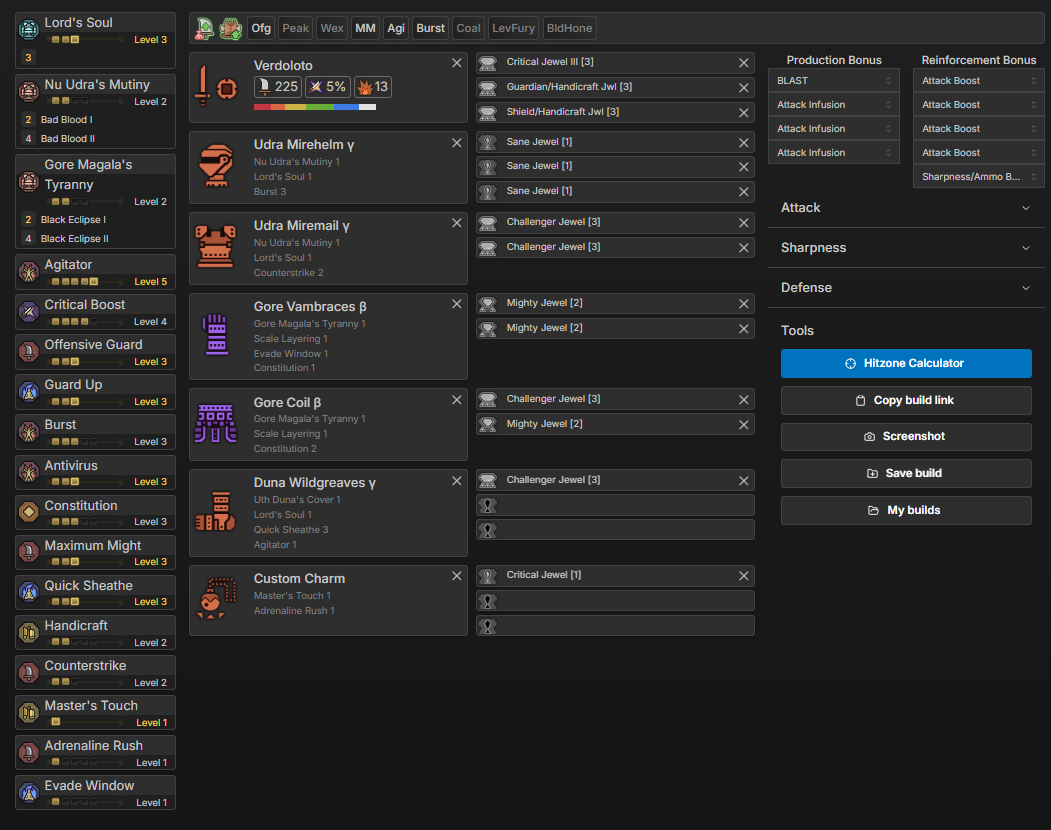
Task: Remove the Gore Coil β armor piece
Action: tap(456, 400)
